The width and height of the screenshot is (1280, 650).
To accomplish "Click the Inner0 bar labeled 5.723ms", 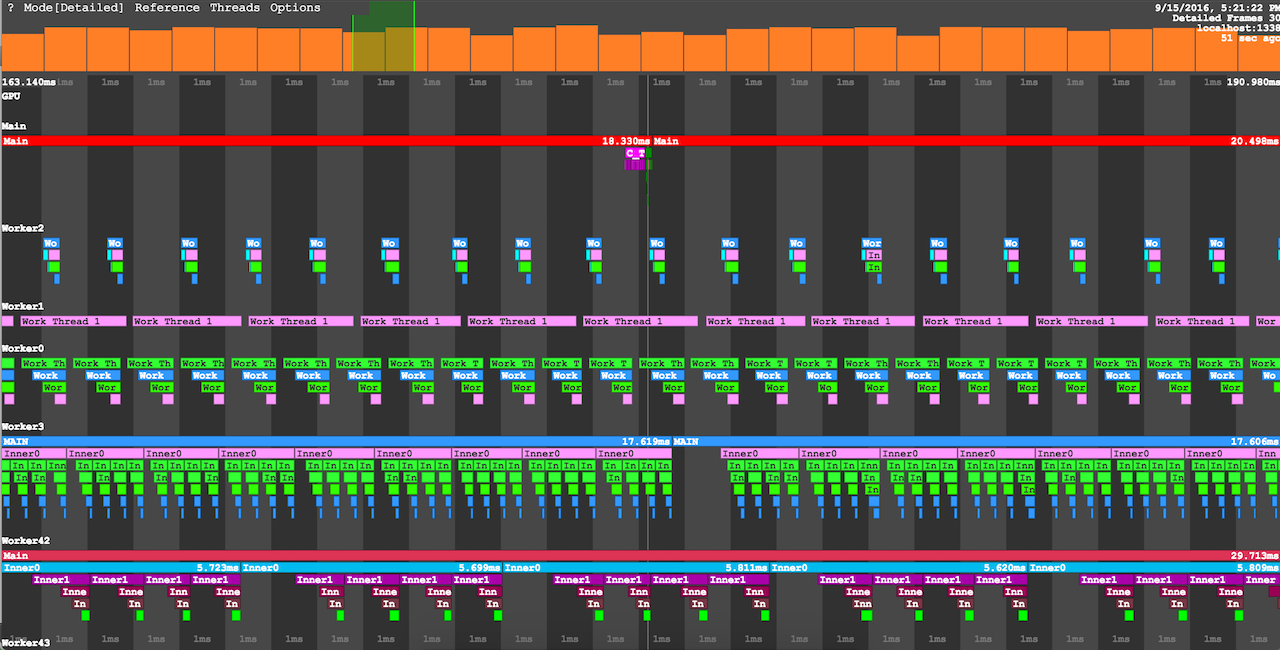I will [x=120, y=567].
